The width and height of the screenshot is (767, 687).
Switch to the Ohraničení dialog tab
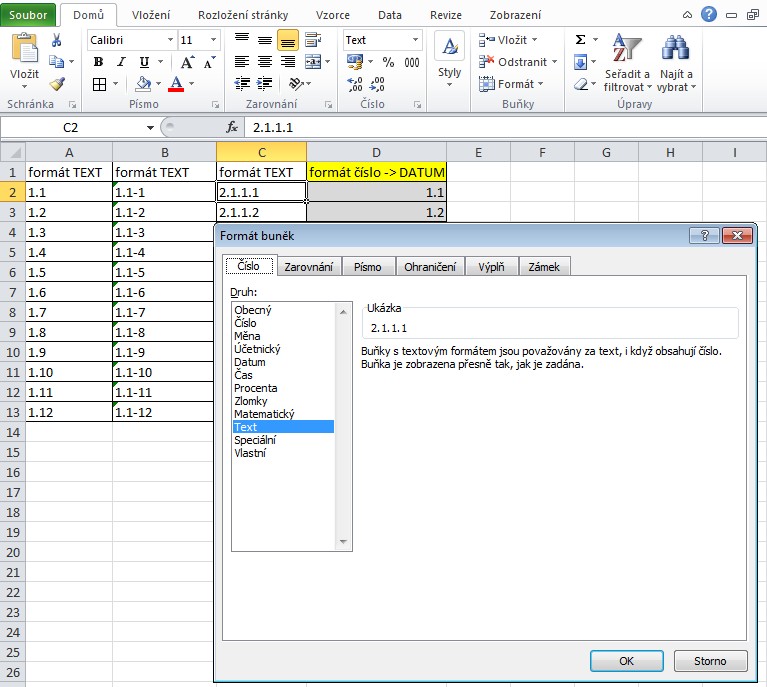430,267
